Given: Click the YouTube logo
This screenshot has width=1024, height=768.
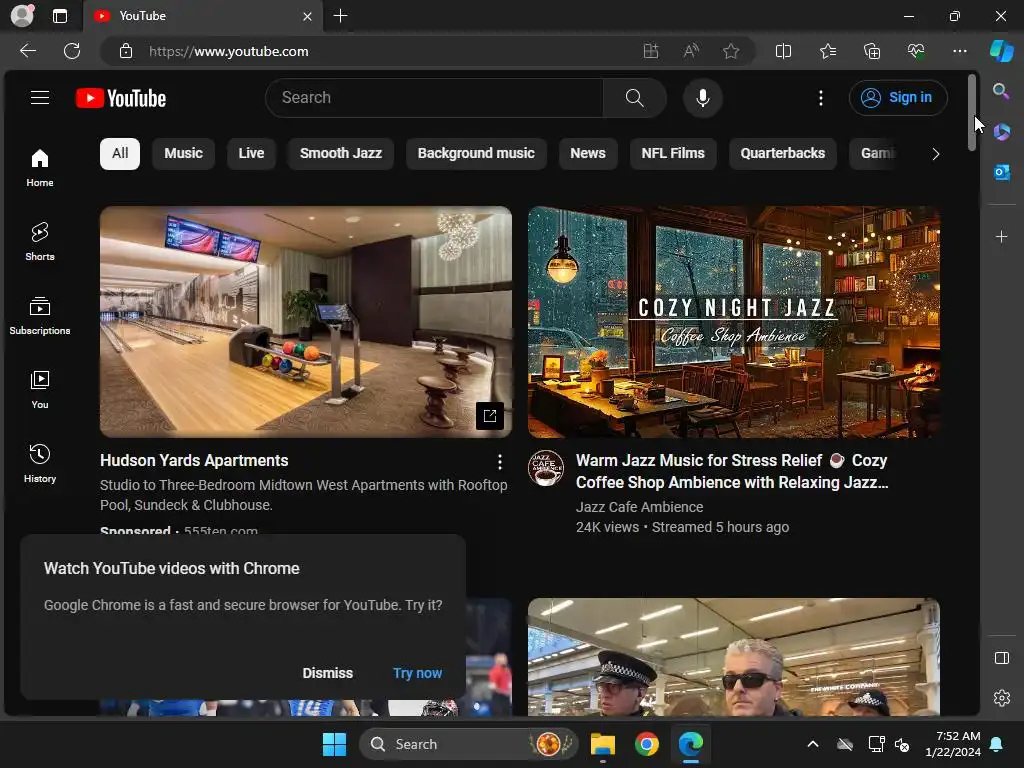Looking at the screenshot, I should coord(121,98).
